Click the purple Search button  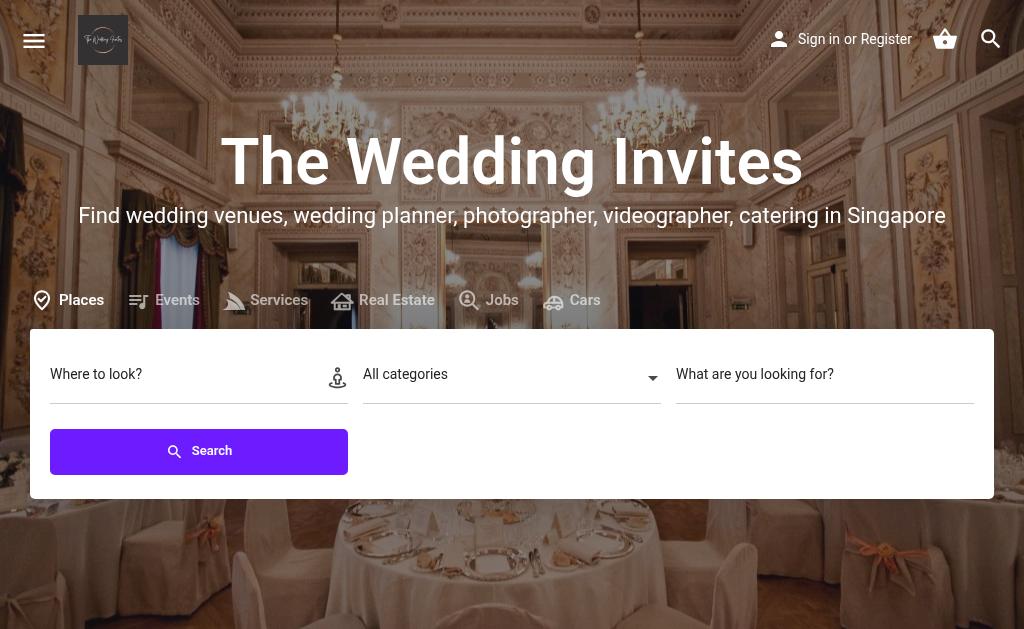tap(199, 452)
